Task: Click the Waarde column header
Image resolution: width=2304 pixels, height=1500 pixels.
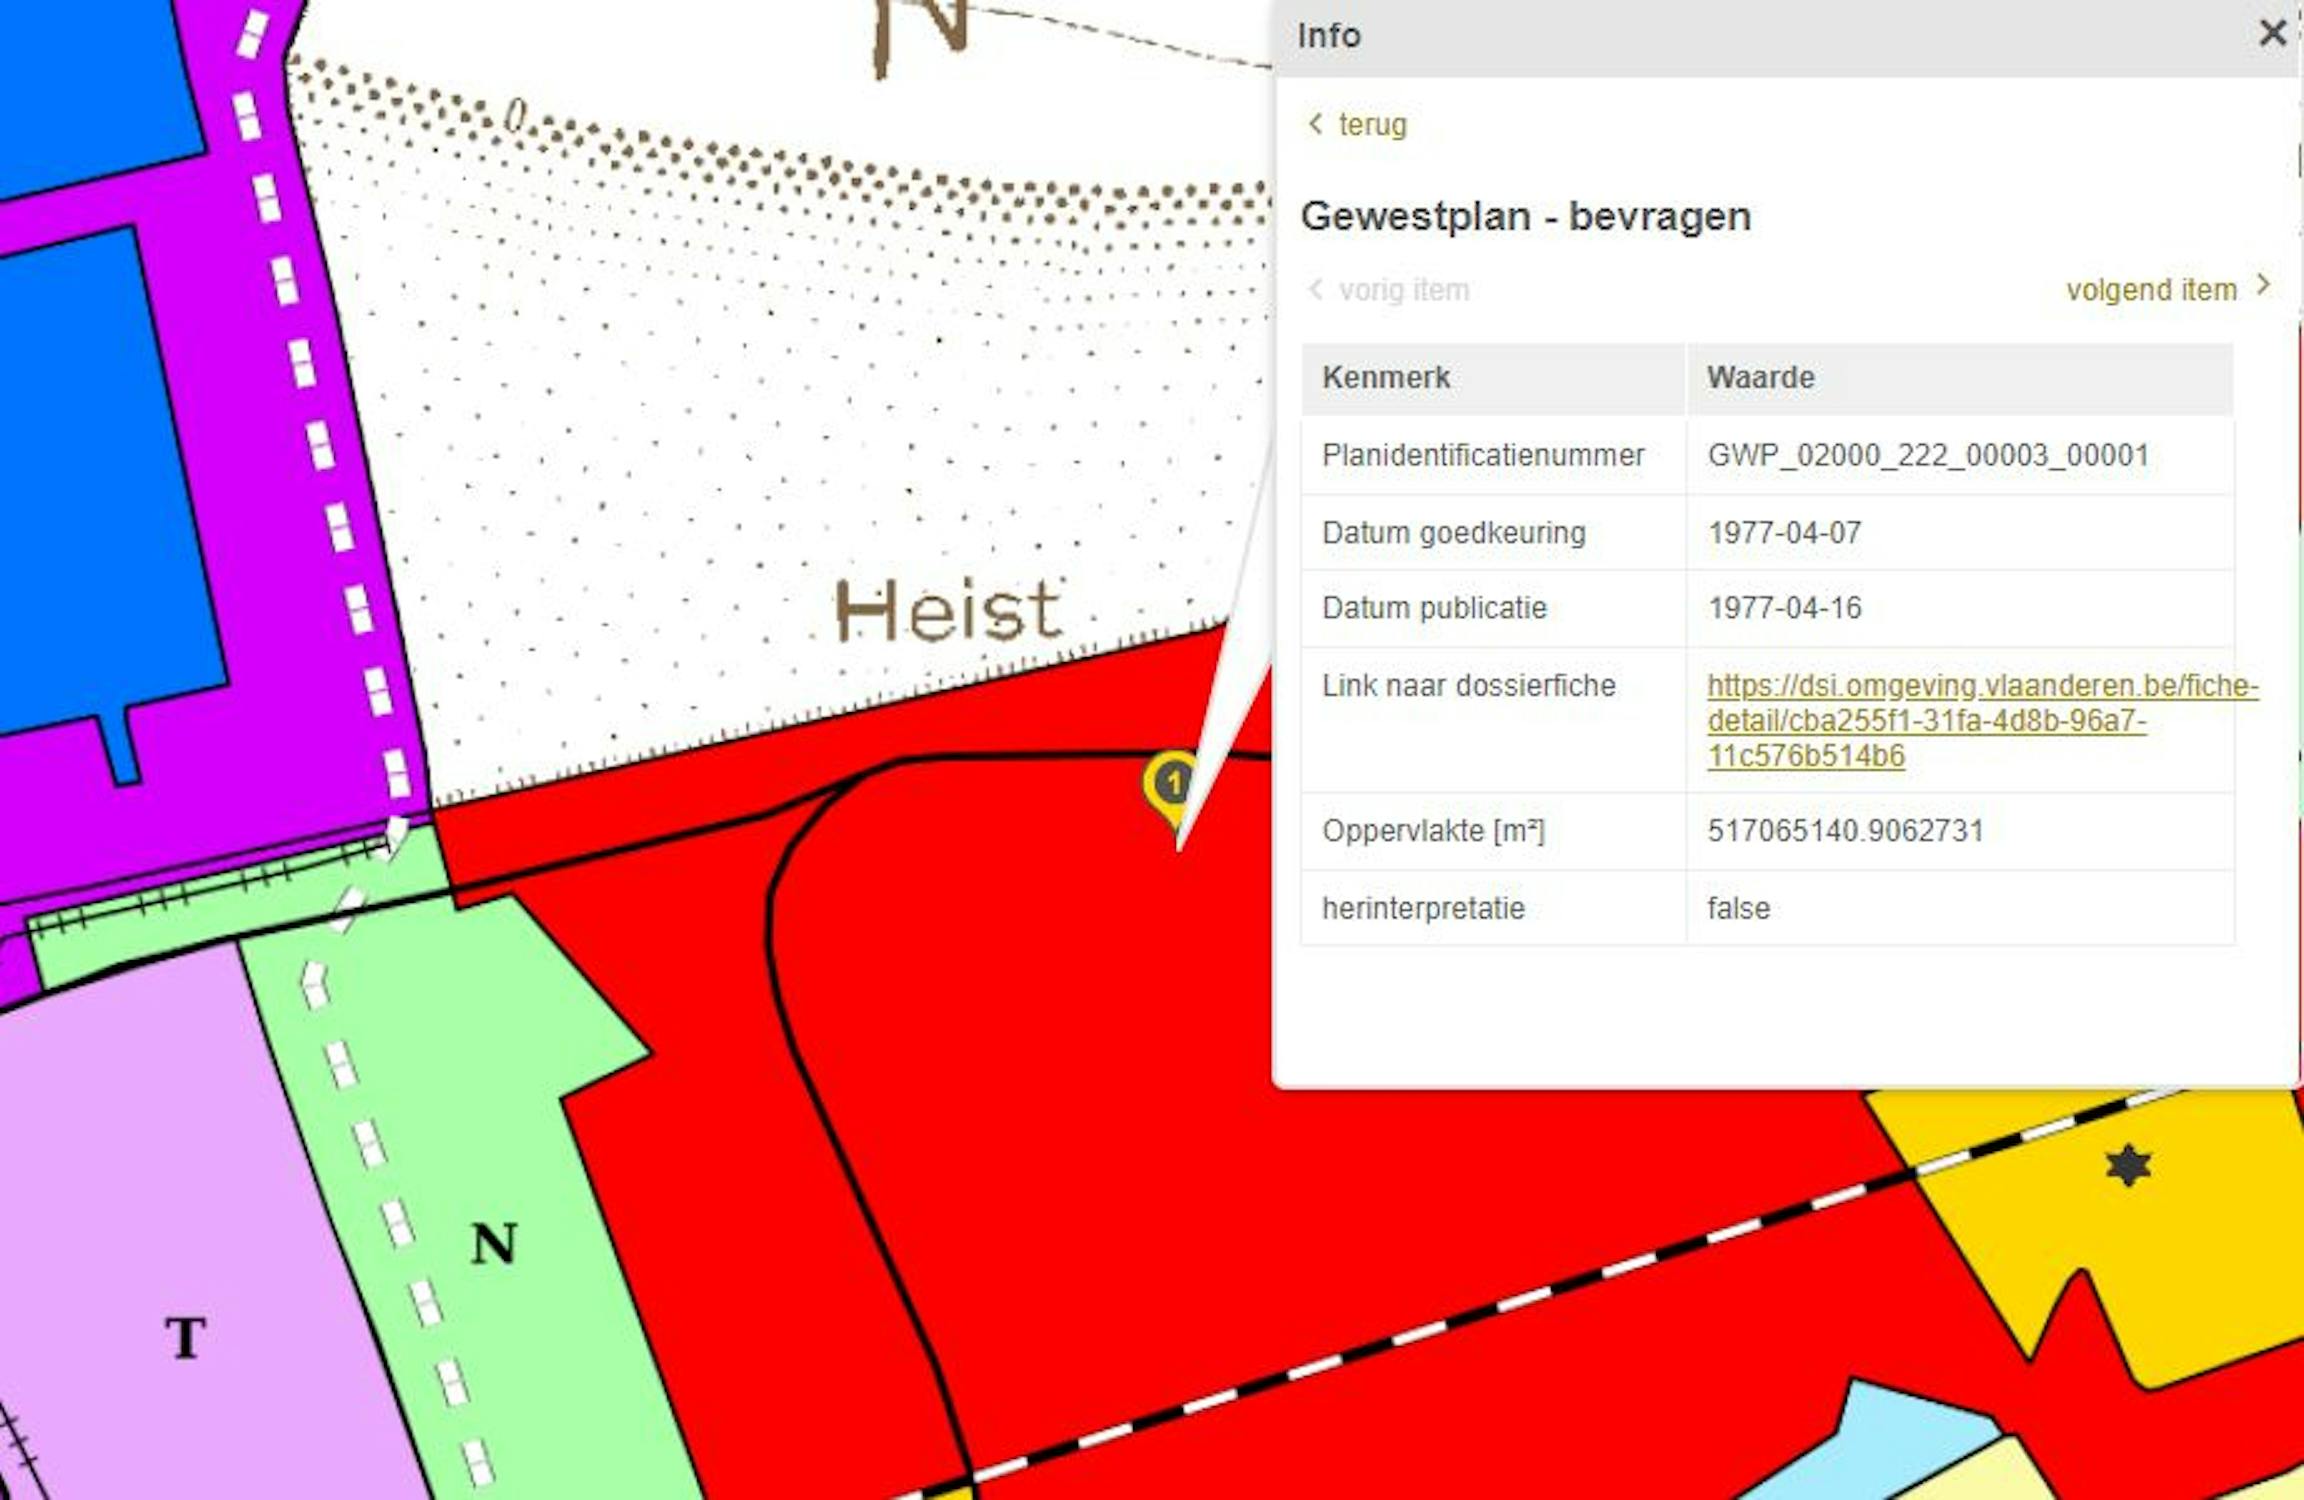Action: tap(1760, 378)
